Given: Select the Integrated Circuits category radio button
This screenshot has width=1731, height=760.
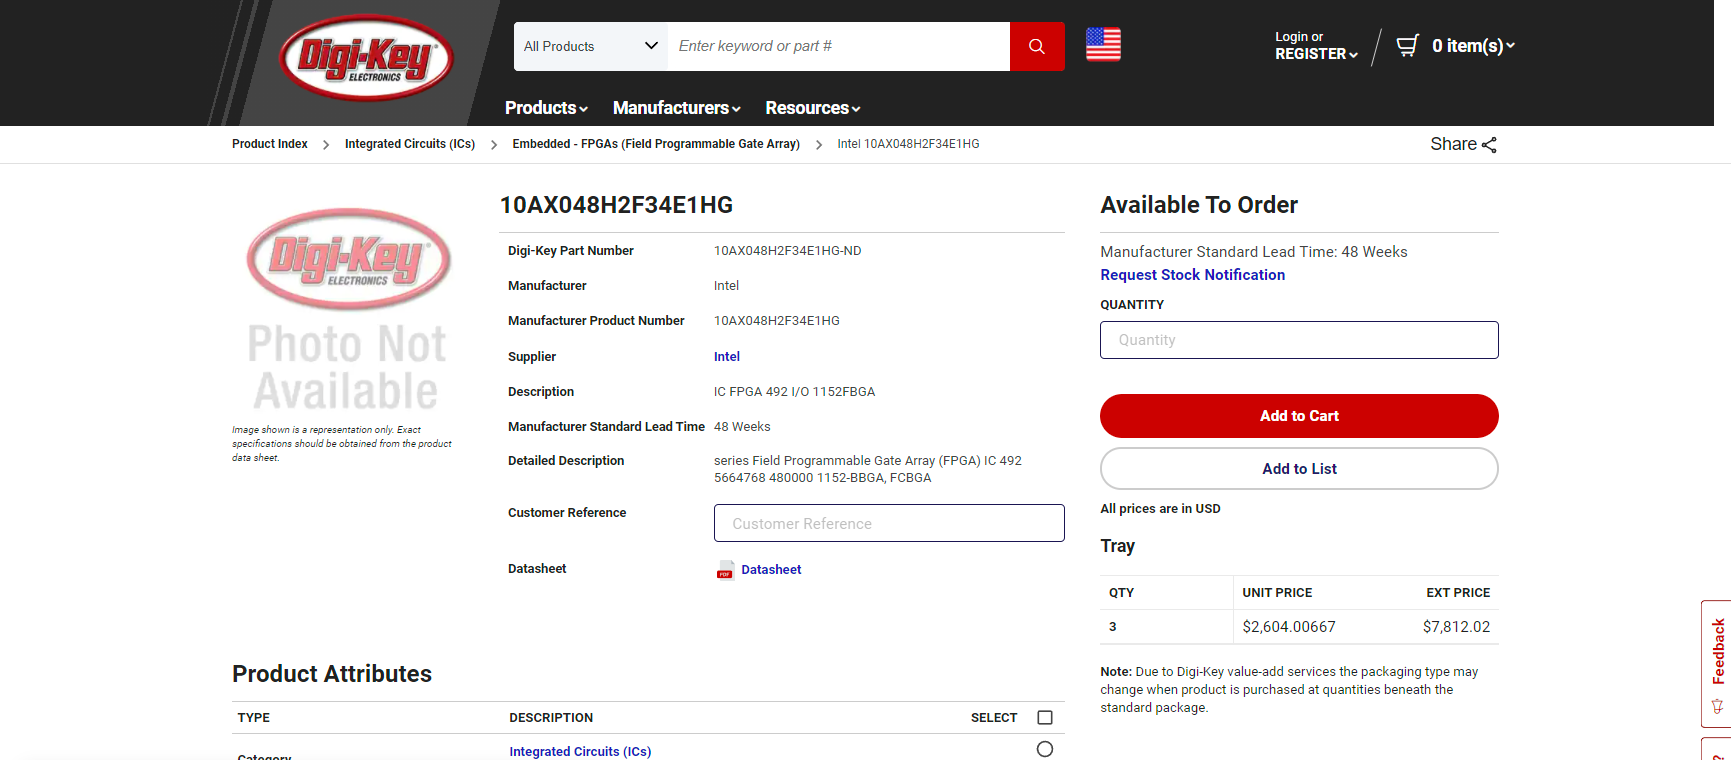Looking at the screenshot, I should pos(1045,749).
